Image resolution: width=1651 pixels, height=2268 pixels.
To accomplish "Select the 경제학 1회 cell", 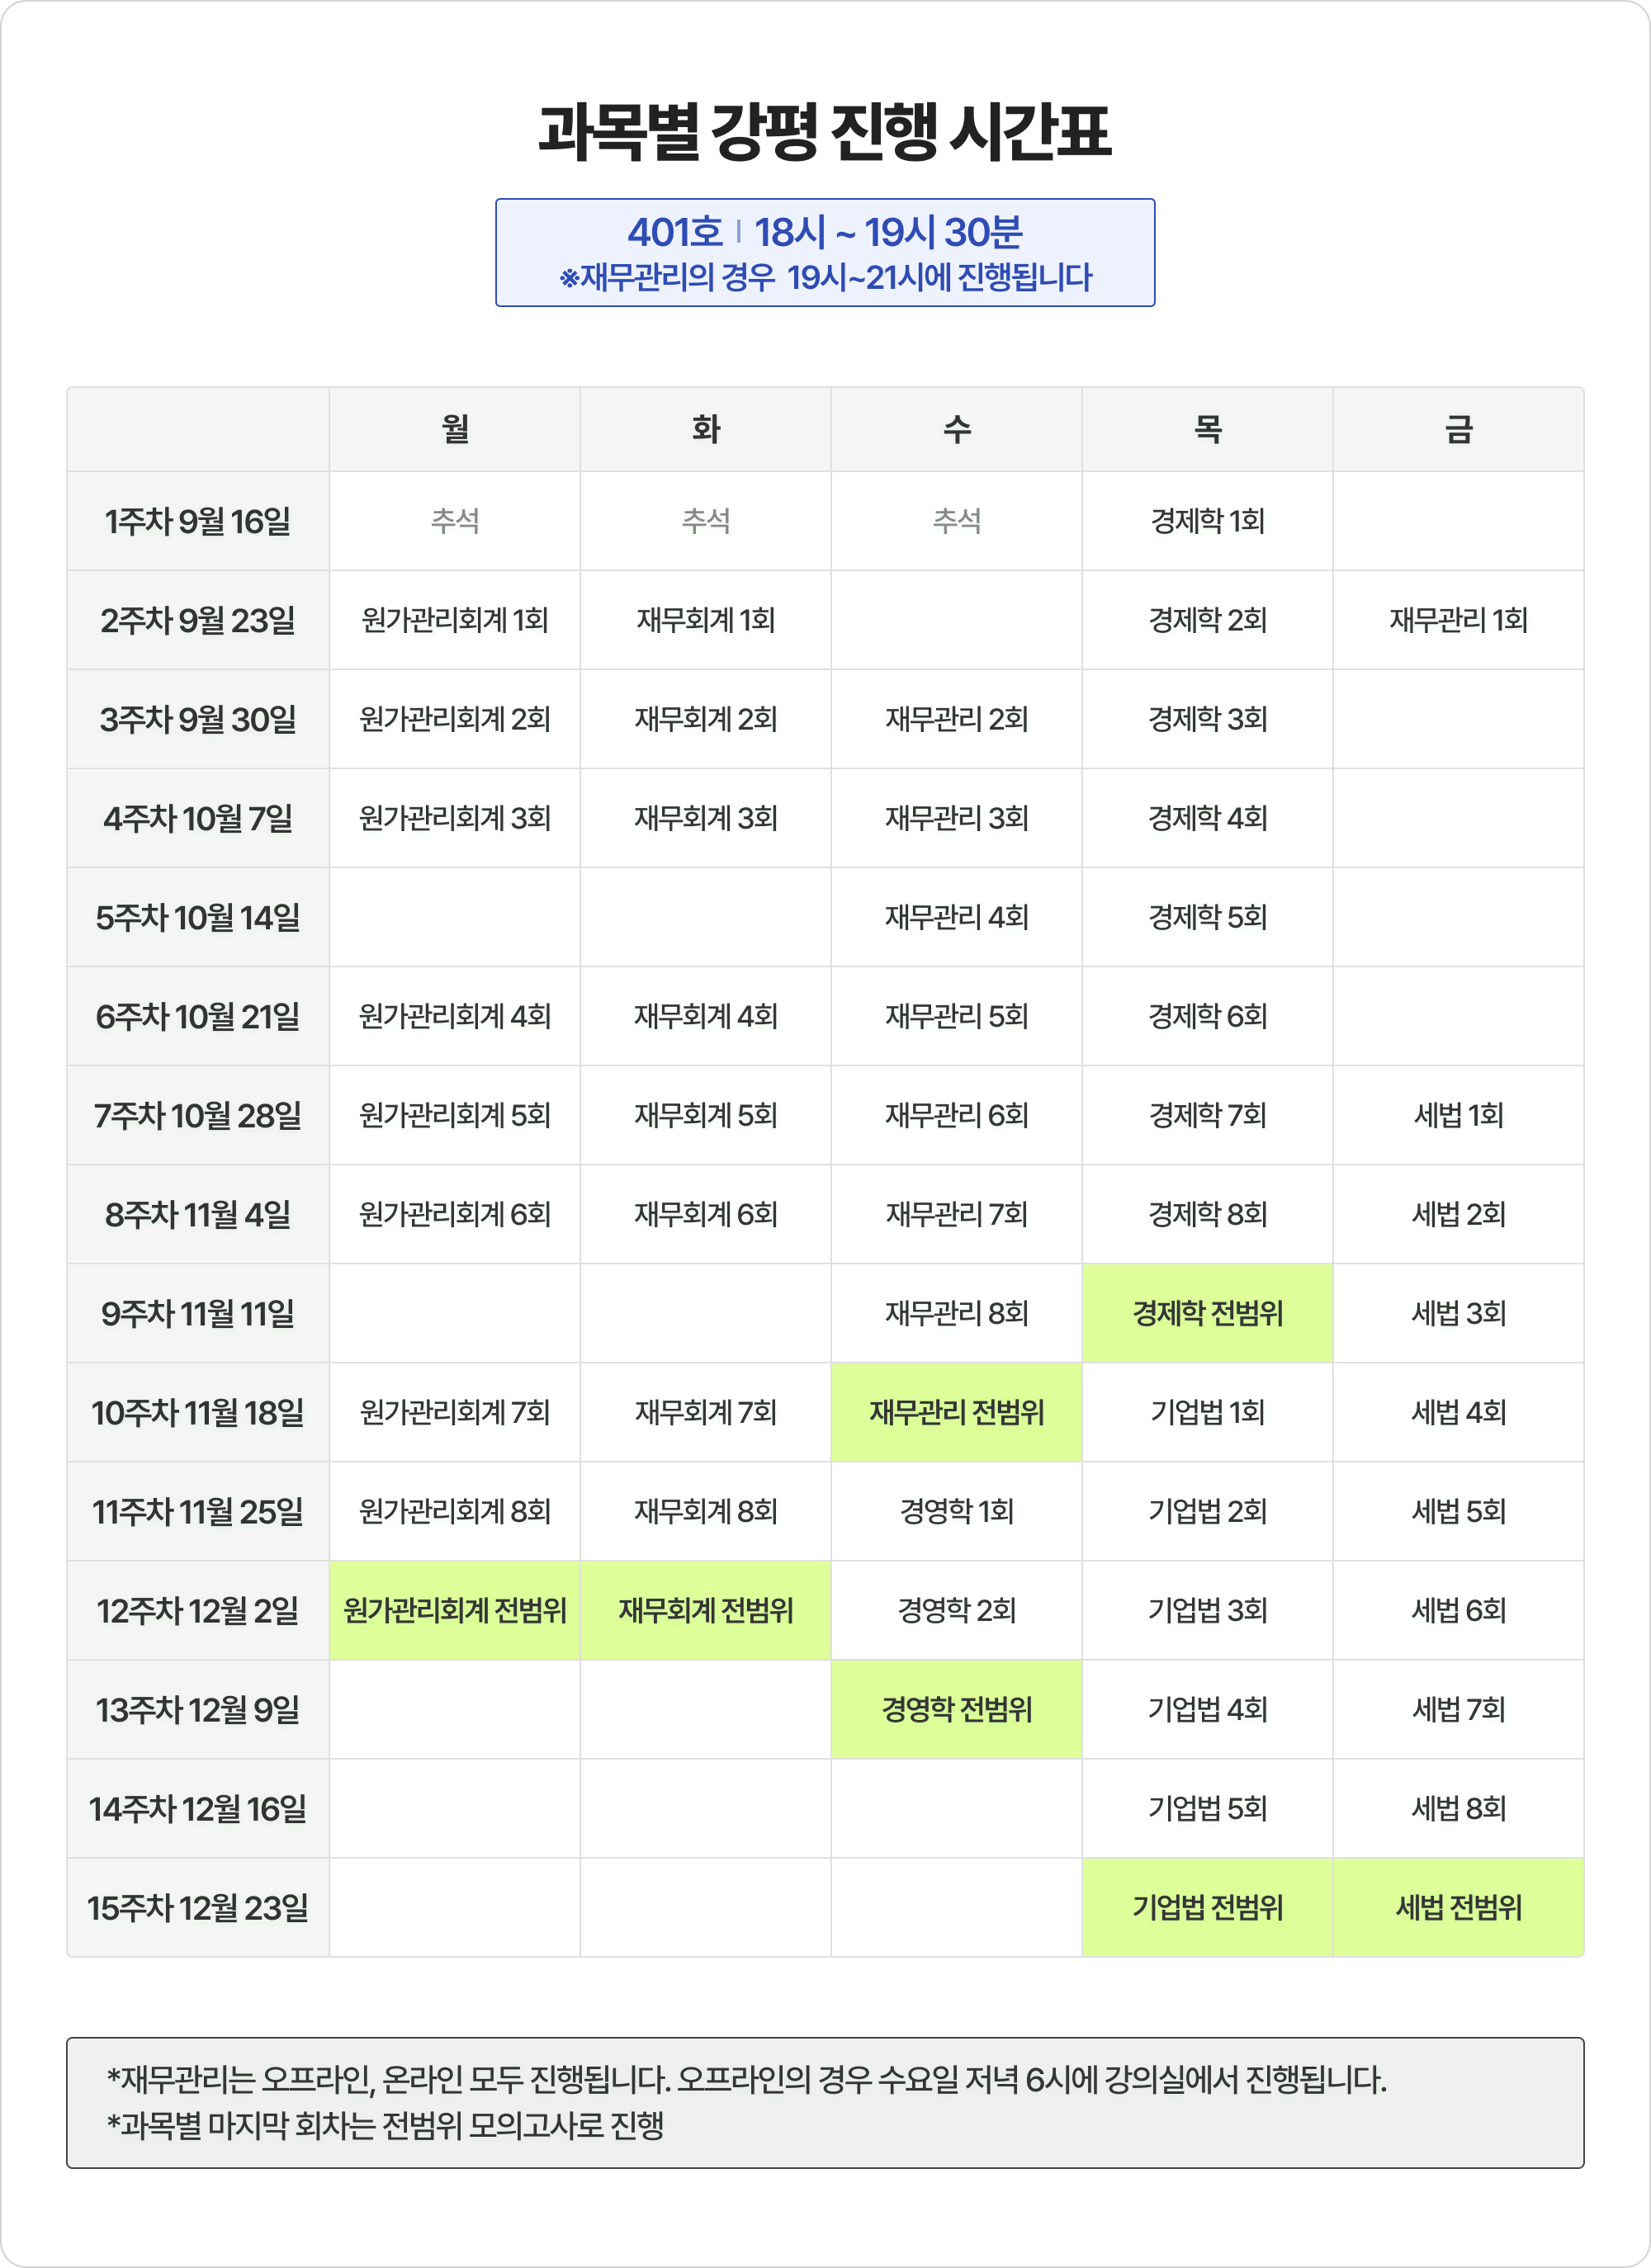I will pos(1207,521).
